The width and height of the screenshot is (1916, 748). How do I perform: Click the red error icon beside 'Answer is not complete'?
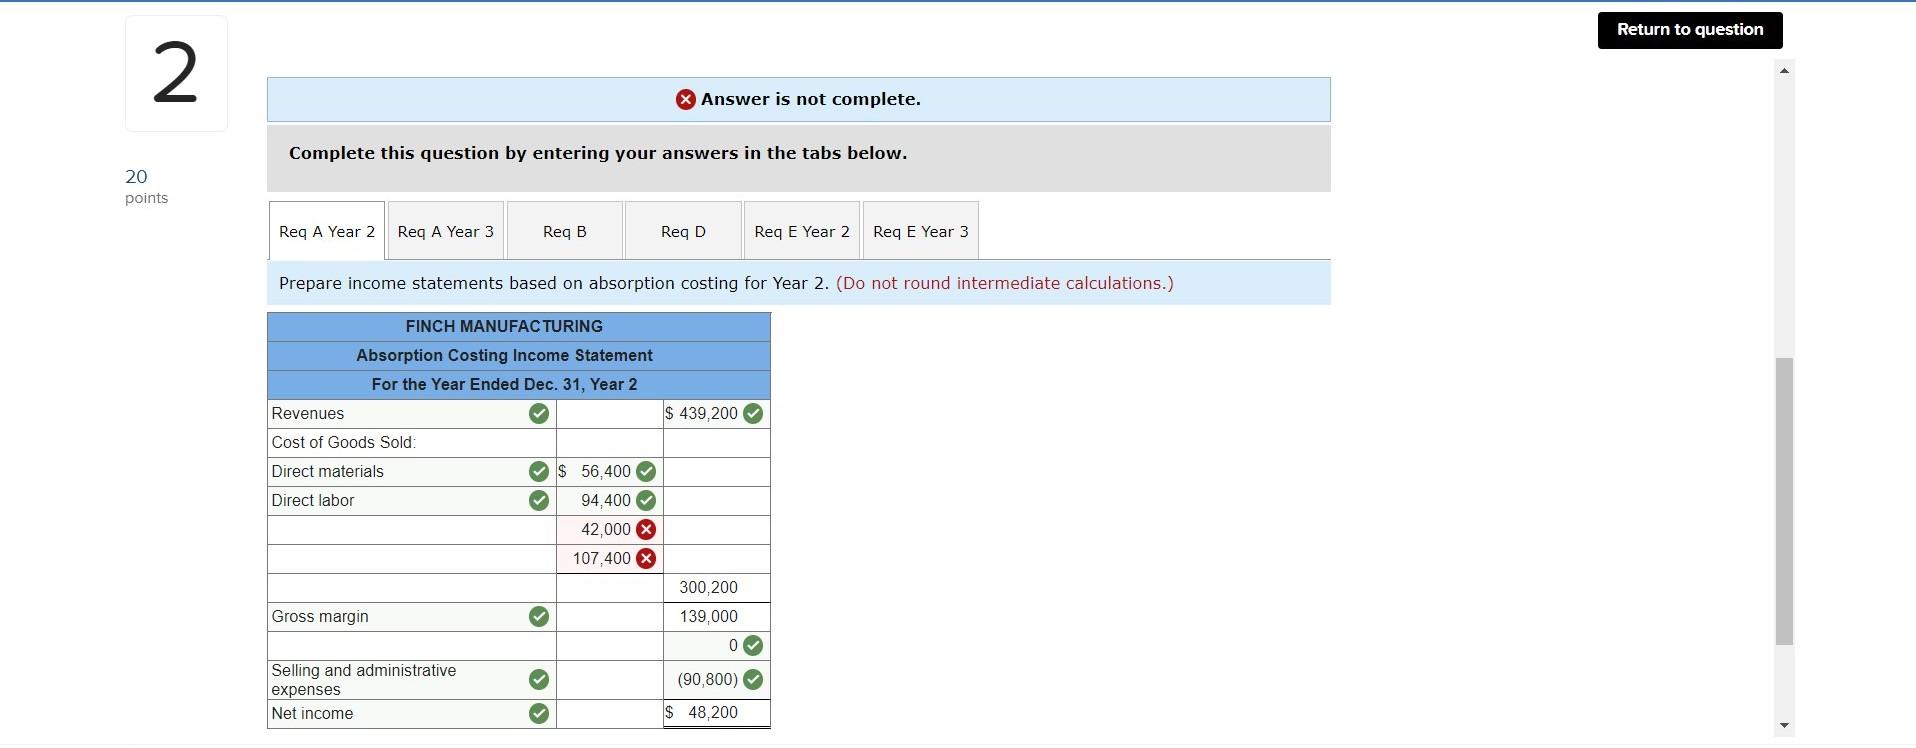point(685,99)
